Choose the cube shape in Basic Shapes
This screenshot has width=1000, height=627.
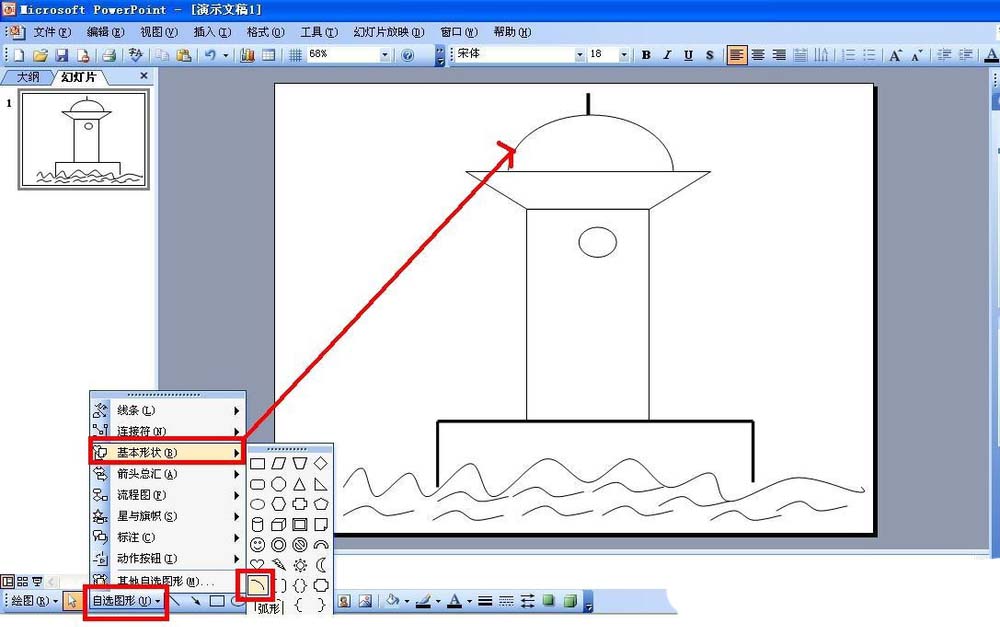(x=279, y=524)
